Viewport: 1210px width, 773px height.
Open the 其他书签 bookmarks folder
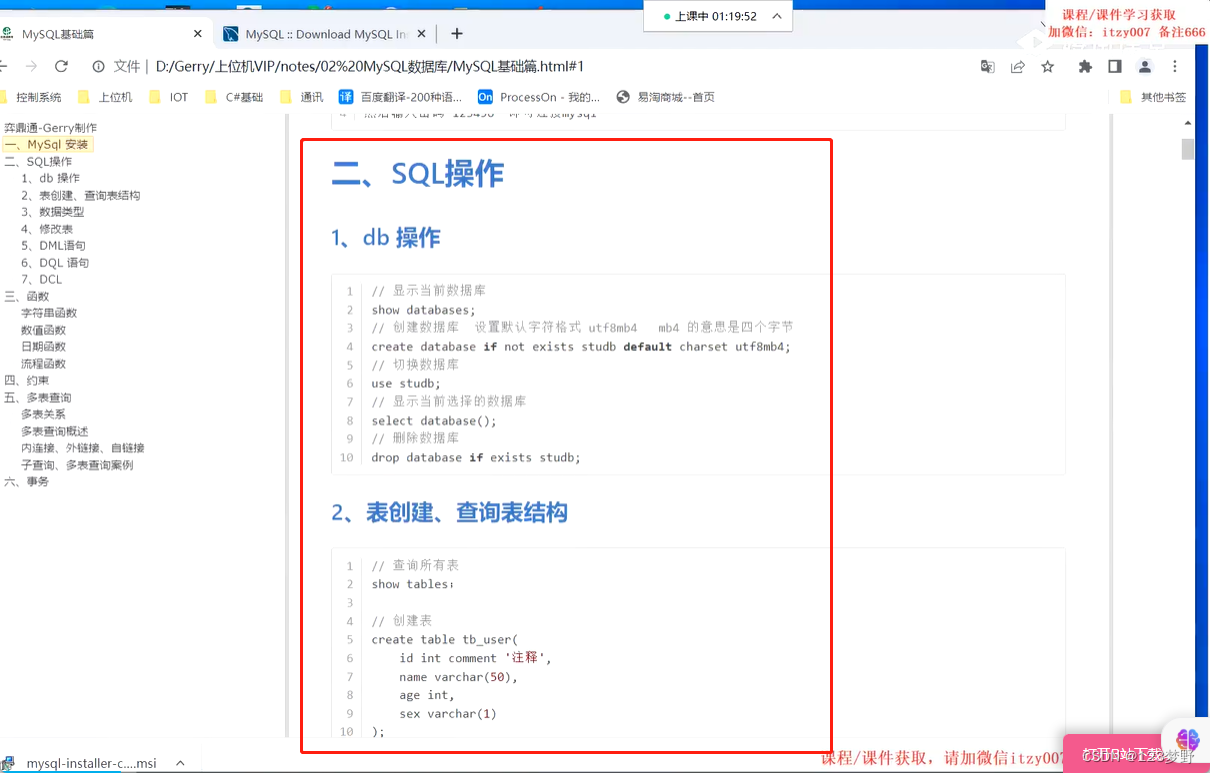tap(1160, 97)
